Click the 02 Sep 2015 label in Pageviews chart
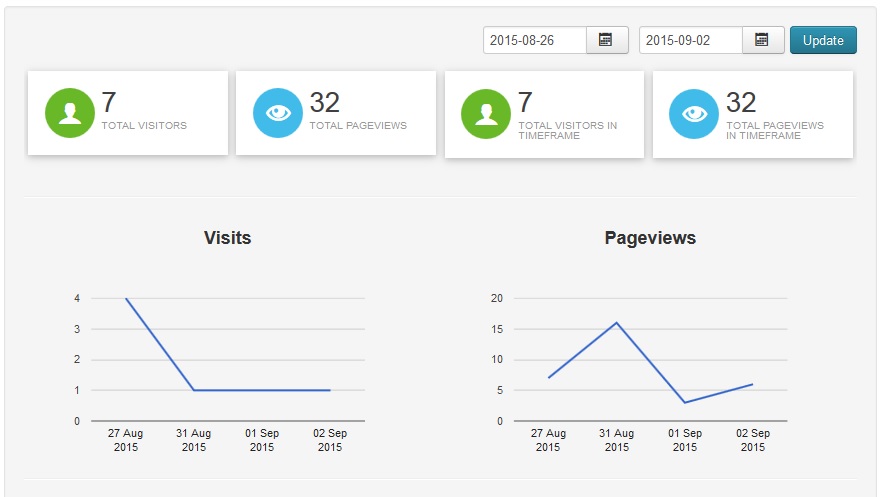882x497 pixels. [x=753, y=440]
